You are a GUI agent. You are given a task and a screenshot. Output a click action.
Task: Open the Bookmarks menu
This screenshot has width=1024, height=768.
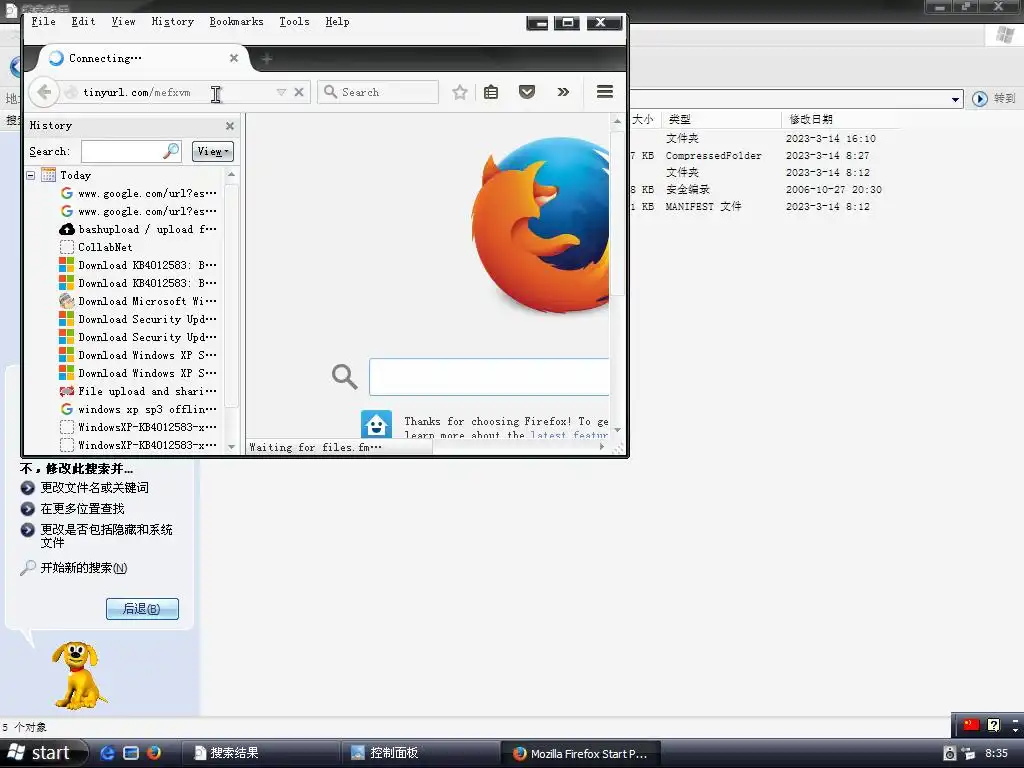[x=236, y=22]
